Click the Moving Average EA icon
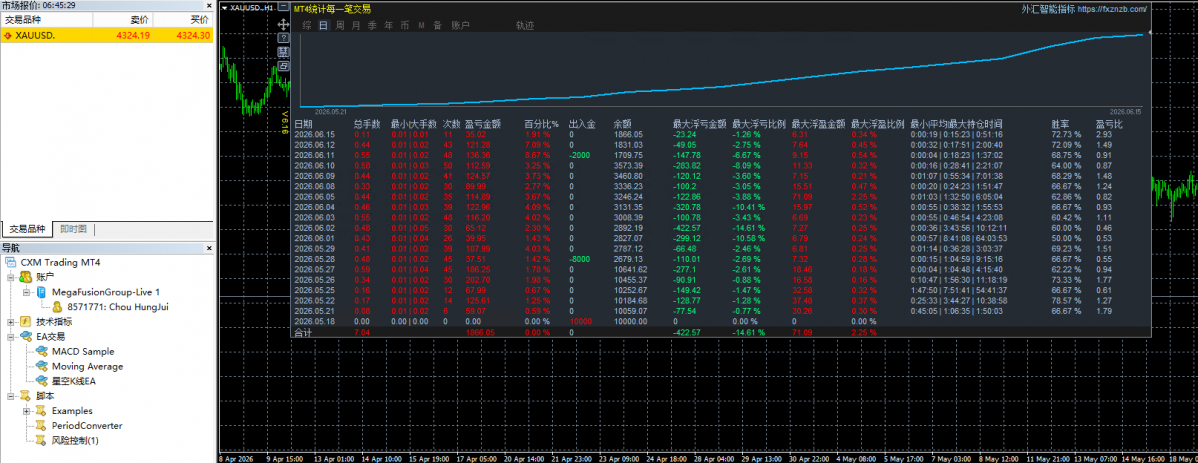 click(x=40, y=366)
